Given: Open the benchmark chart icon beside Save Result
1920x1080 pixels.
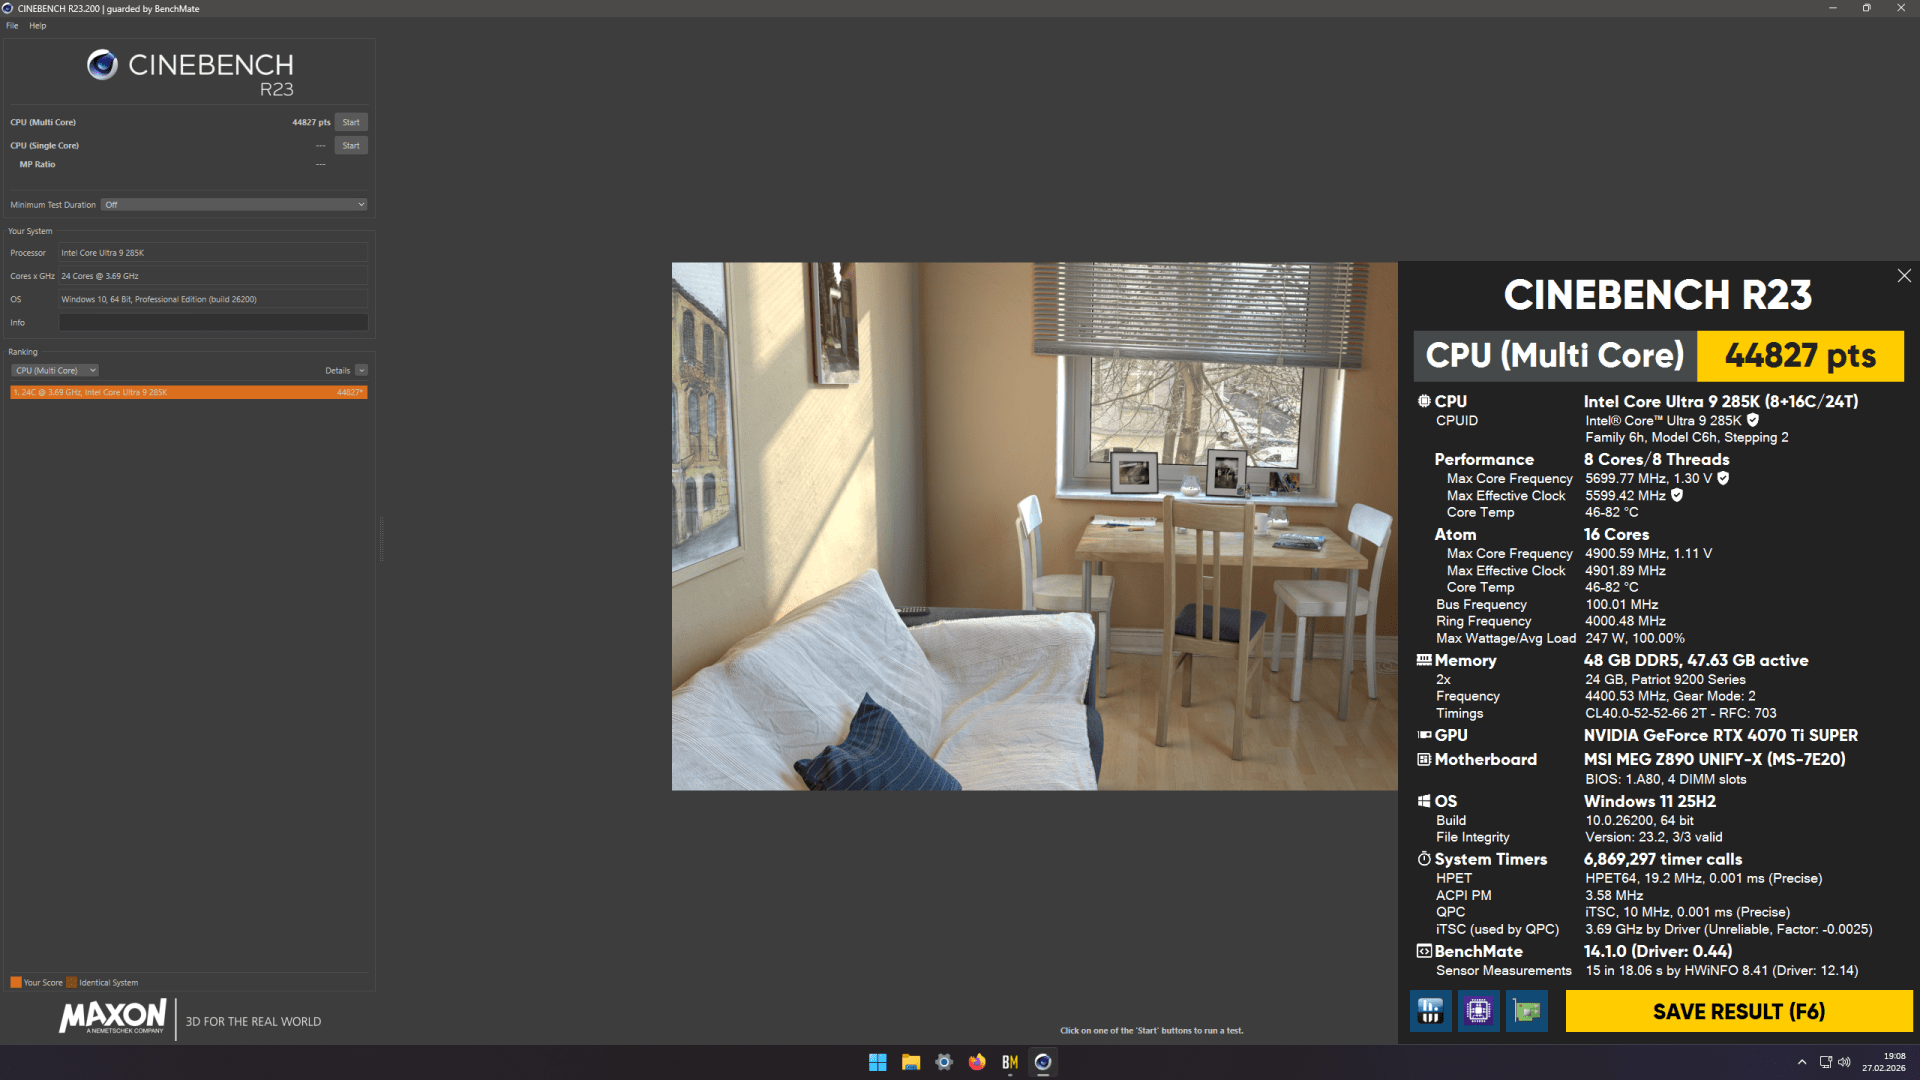Looking at the screenshot, I should pyautogui.click(x=1430, y=1011).
